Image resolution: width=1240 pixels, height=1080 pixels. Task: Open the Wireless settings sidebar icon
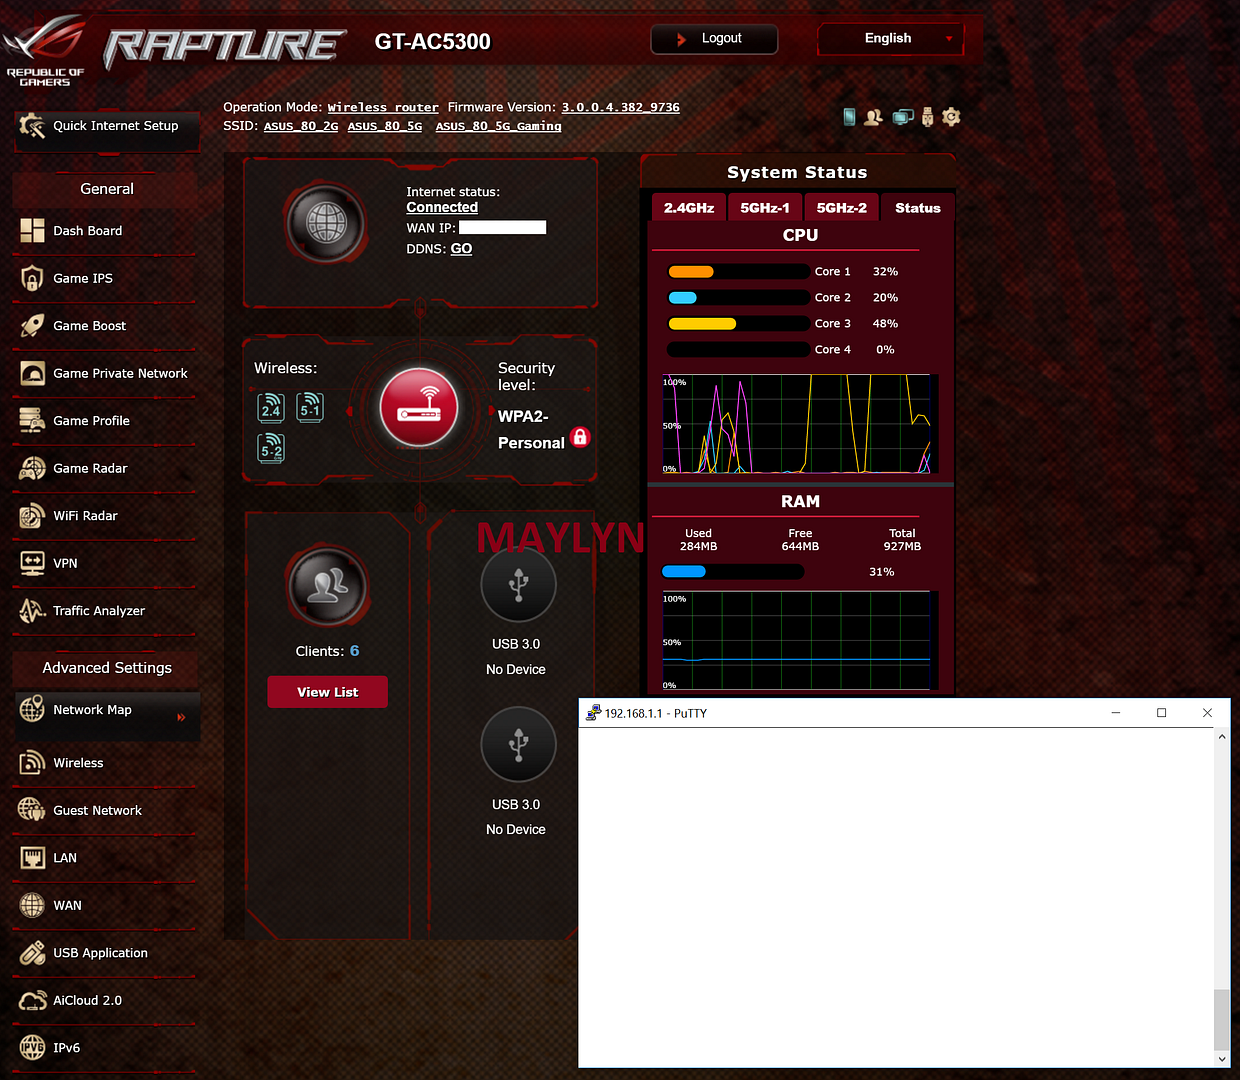[32, 763]
